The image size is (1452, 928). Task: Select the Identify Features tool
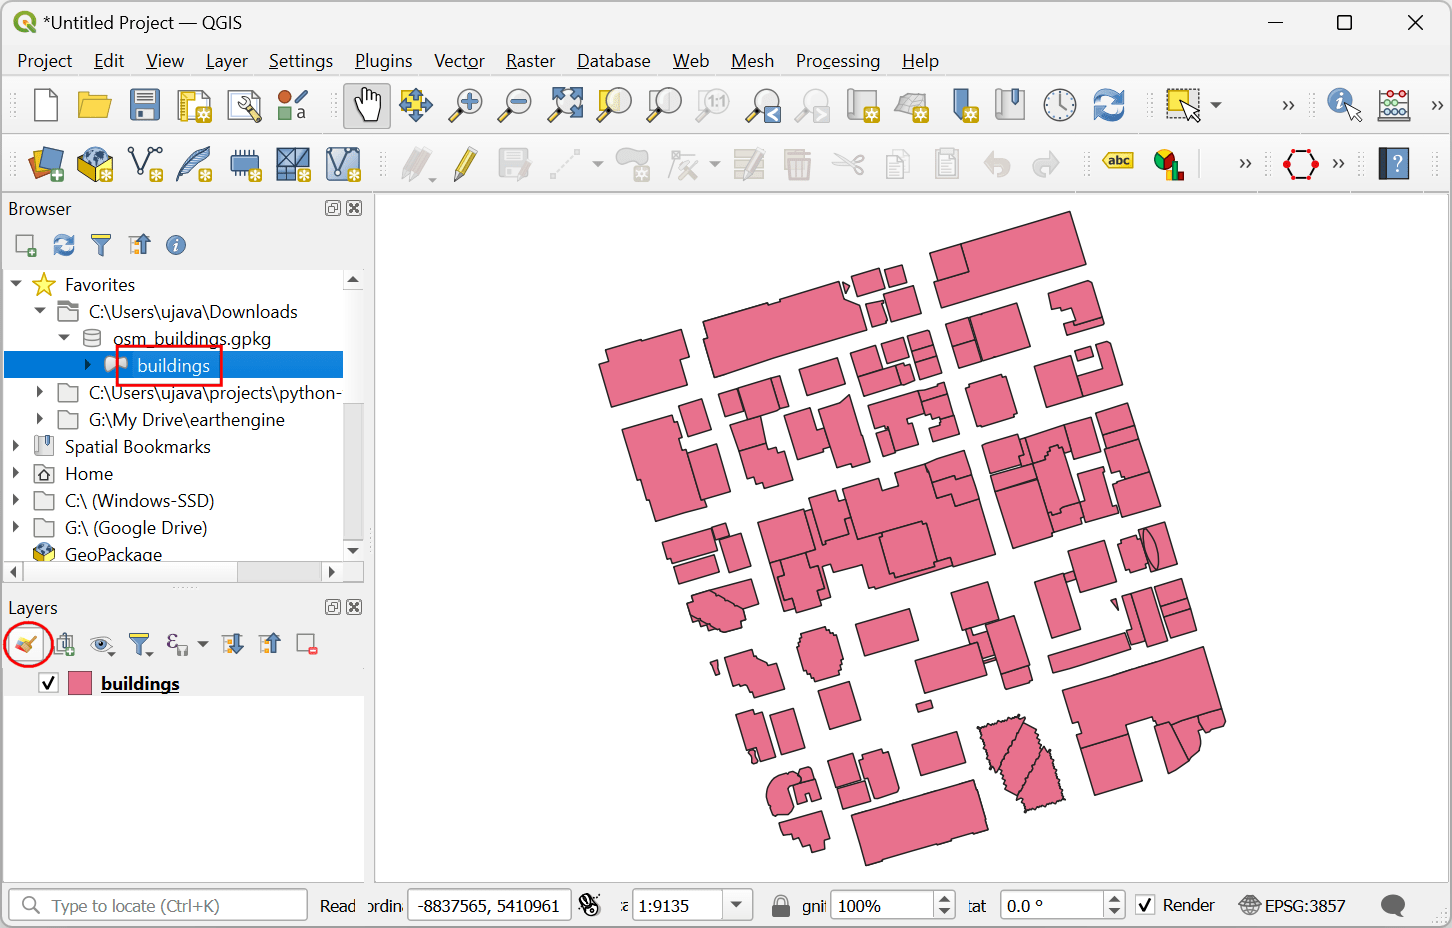tap(1343, 105)
